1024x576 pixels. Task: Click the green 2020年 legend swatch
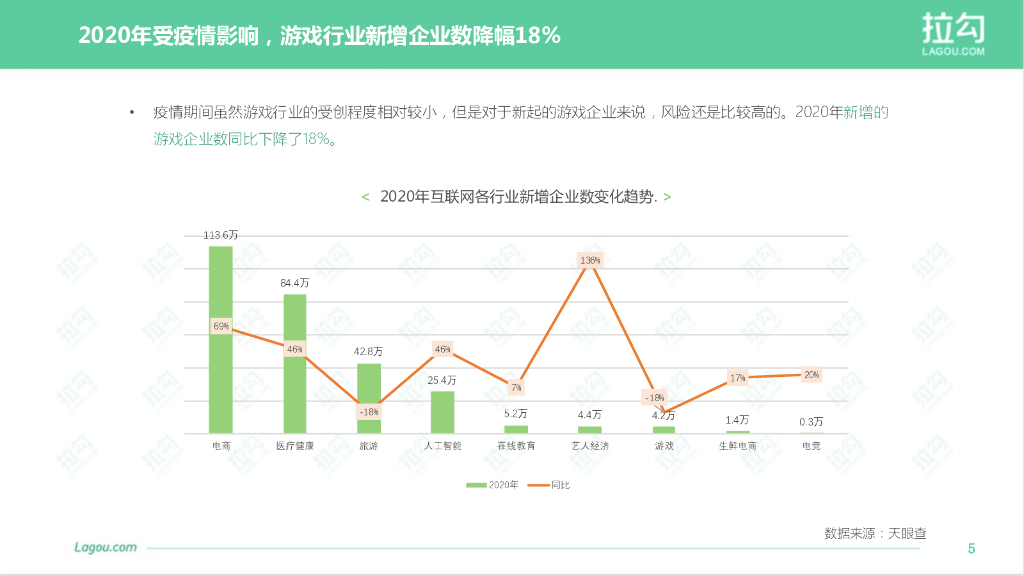coord(476,485)
